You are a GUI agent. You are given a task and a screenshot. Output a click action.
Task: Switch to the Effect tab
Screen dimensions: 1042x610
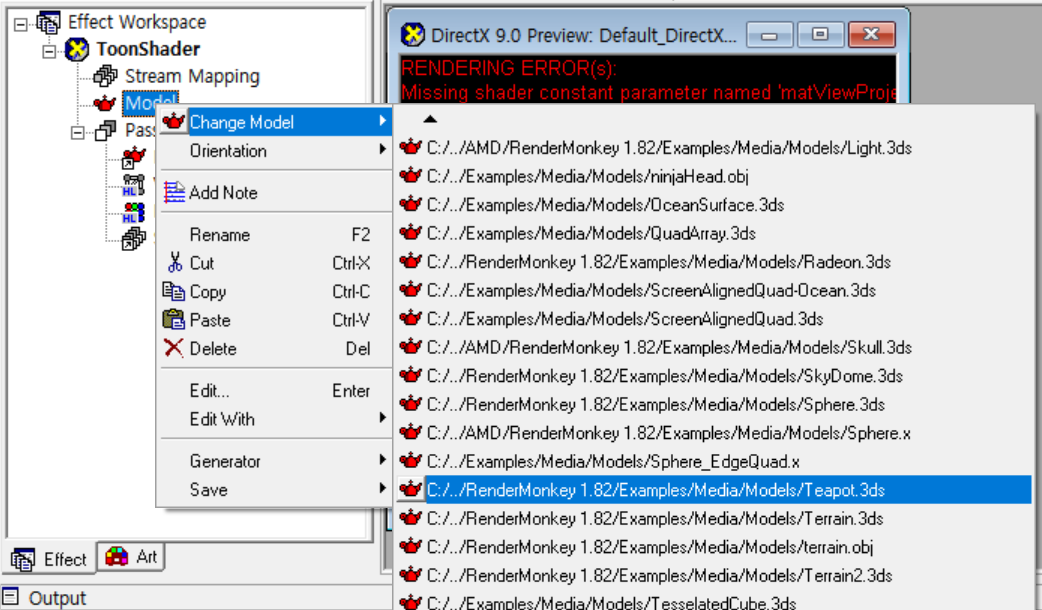pos(50,559)
